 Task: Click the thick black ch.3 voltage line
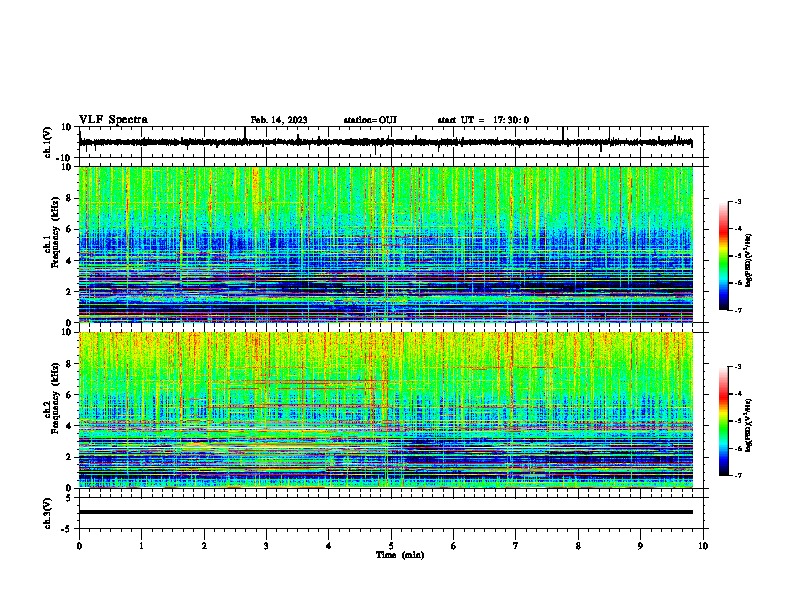click(x=385, y=512)
